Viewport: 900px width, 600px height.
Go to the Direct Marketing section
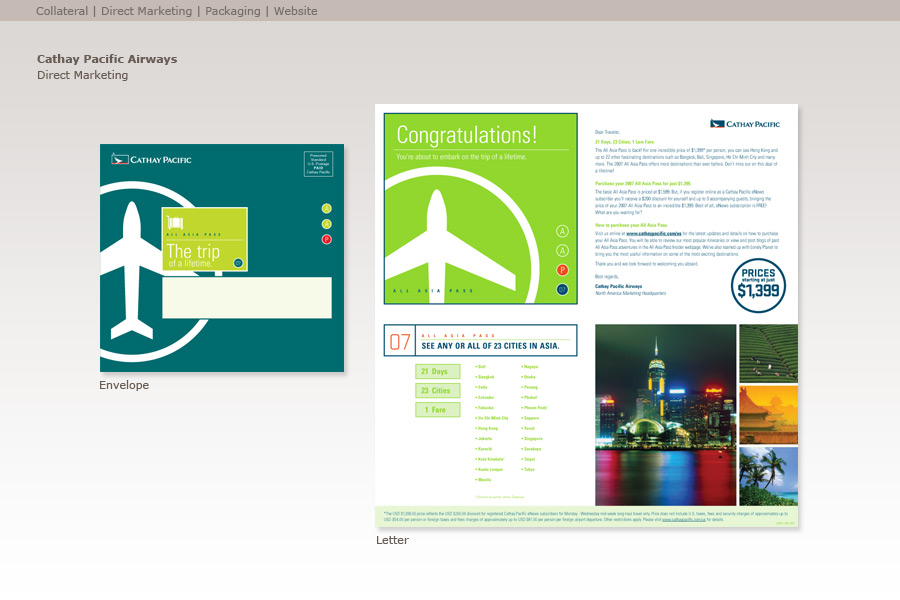(x=146, y=11)
